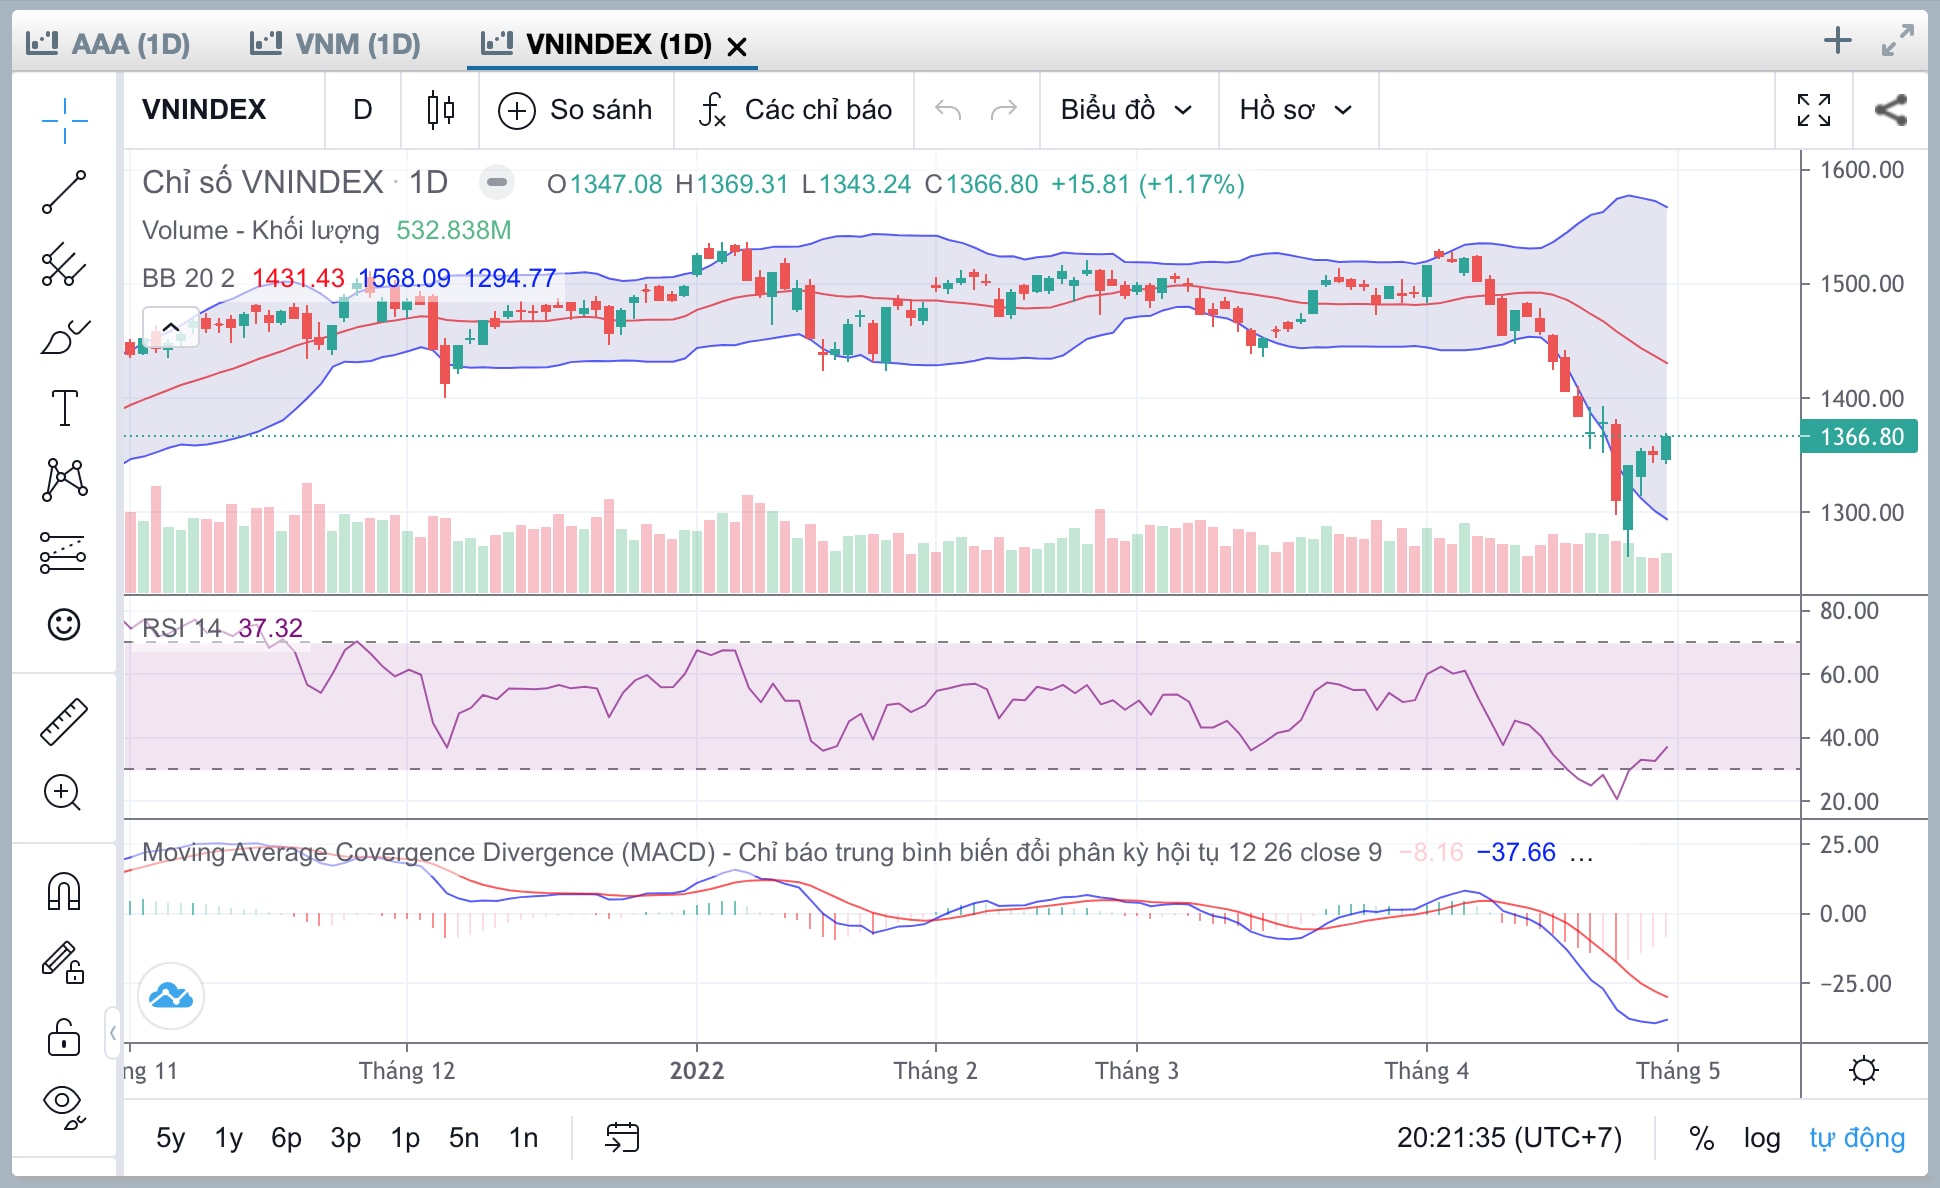Select the brush drawing tool

pyautogui.click(x=64, y=337)
